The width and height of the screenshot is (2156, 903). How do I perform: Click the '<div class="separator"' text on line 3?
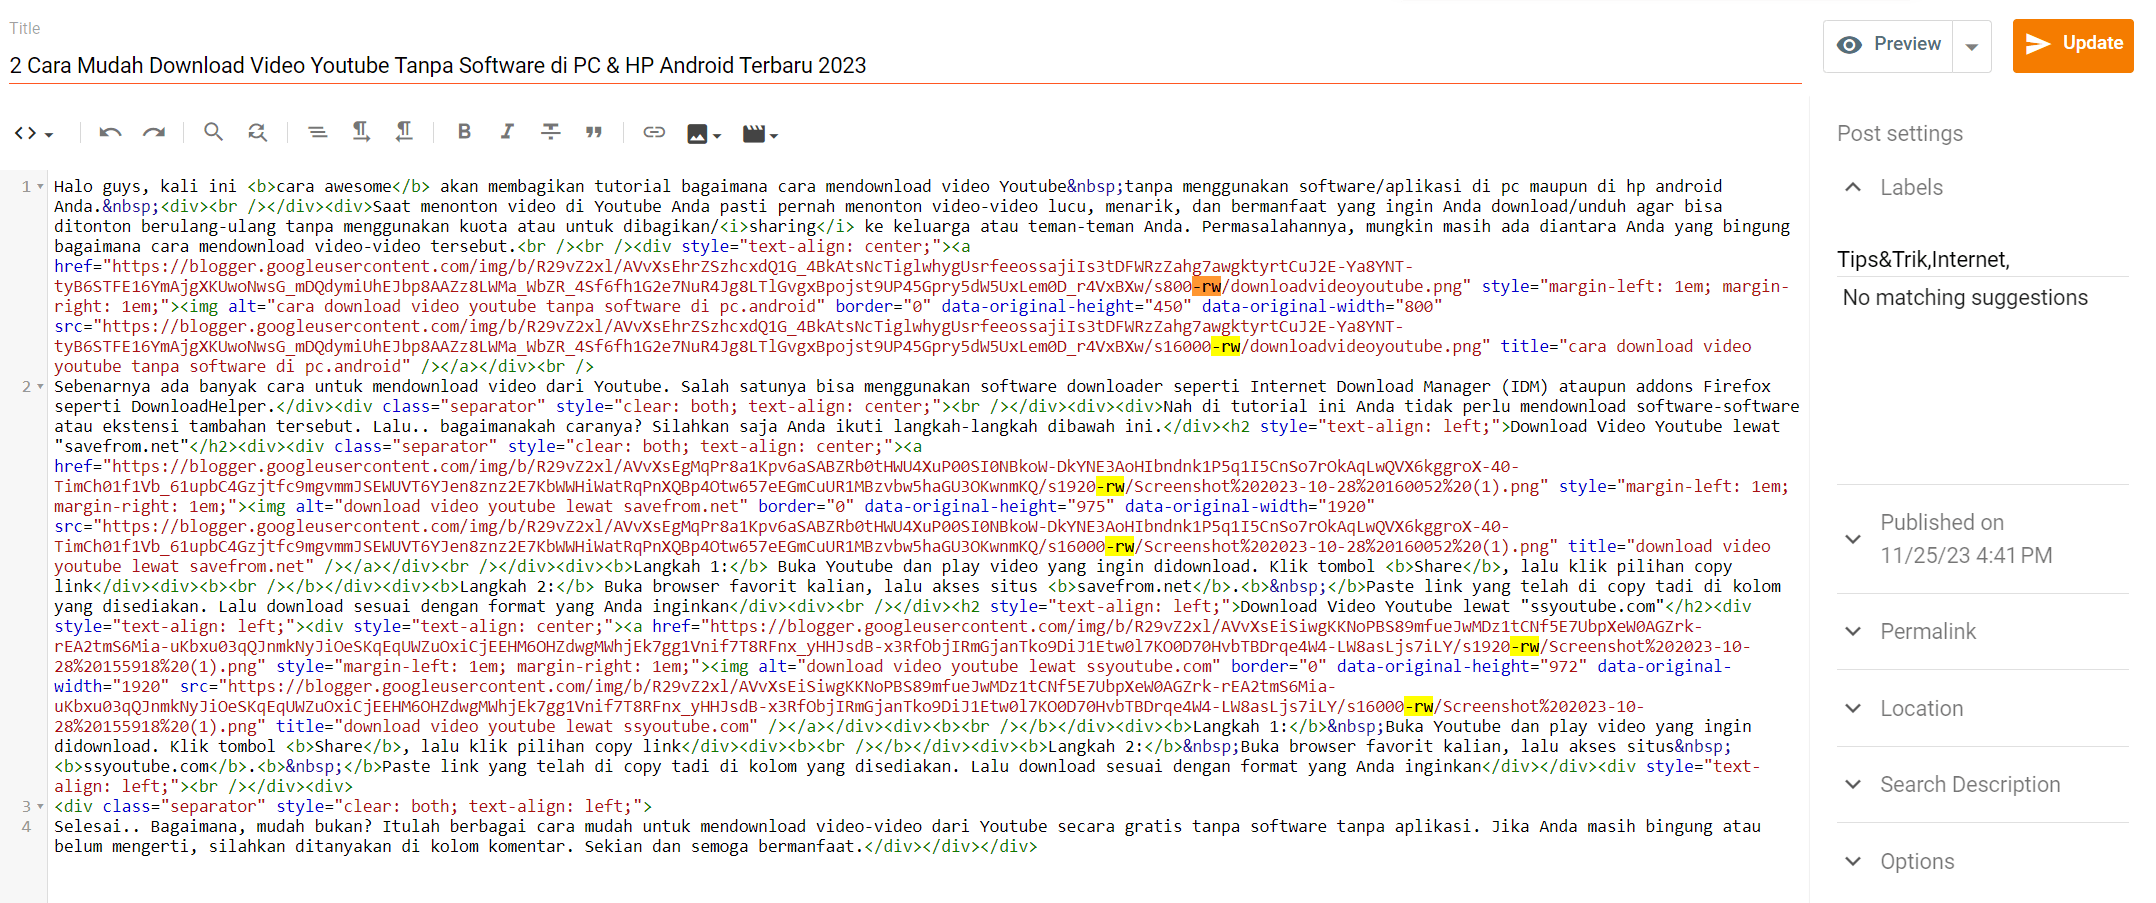click(x=160, y=806)
